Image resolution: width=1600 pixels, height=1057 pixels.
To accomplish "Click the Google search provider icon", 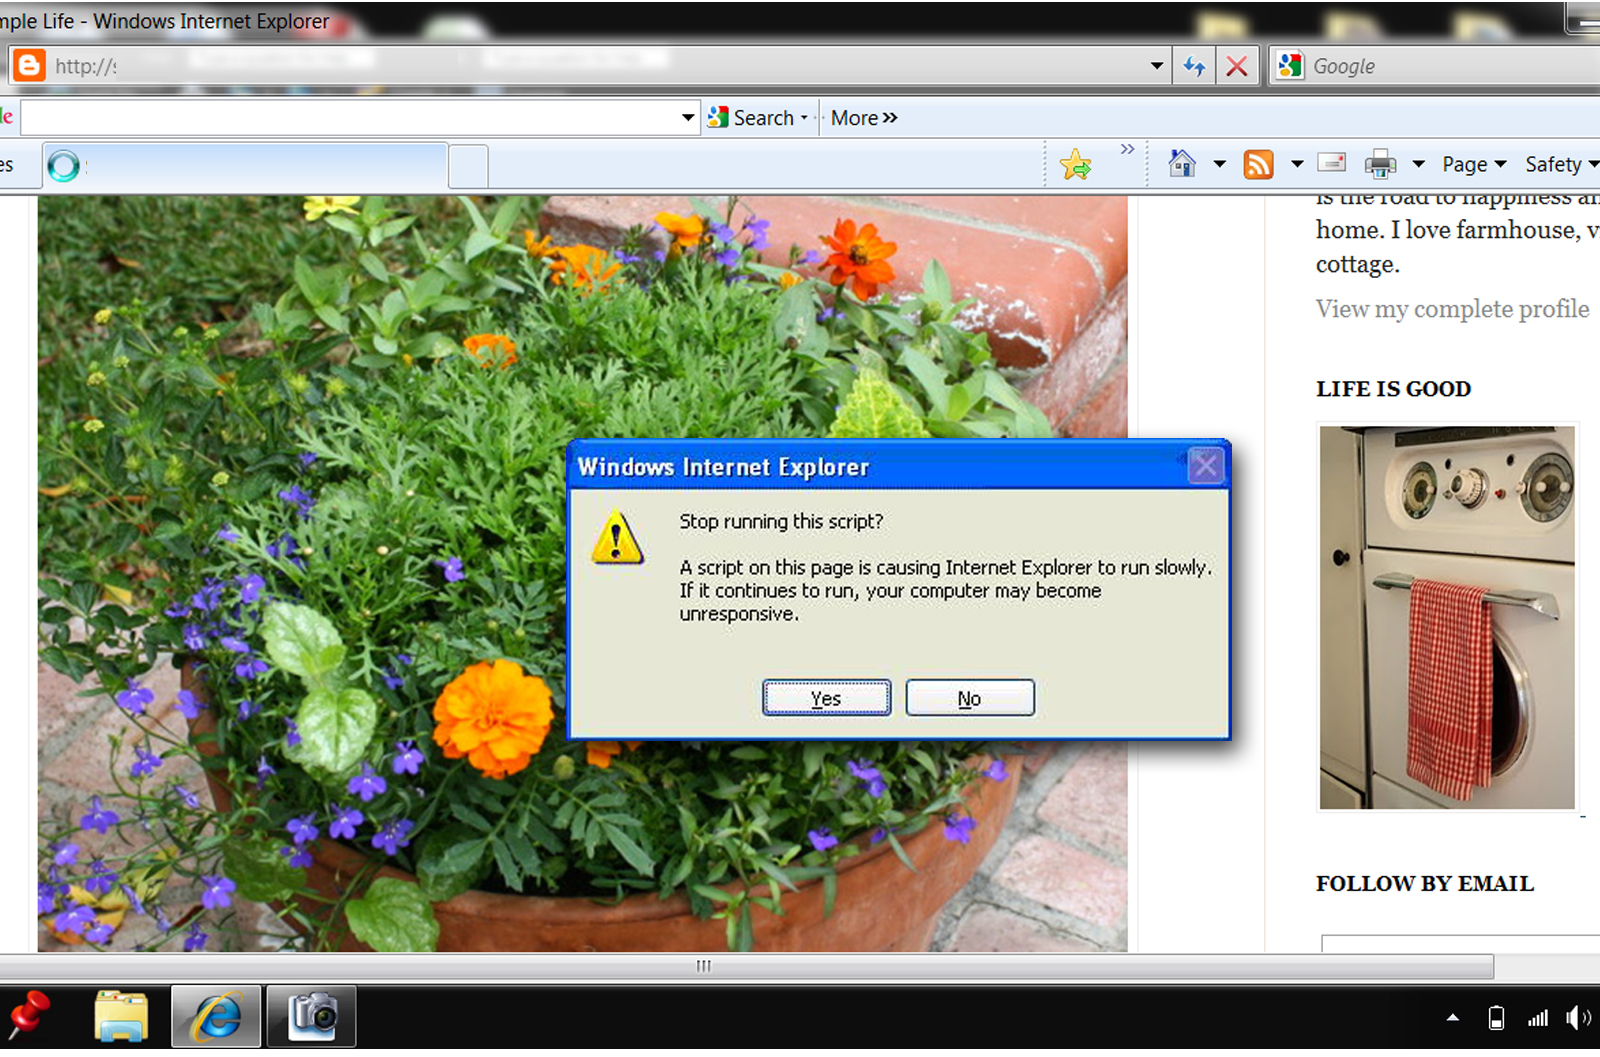I will click(x=1290, y=66).
